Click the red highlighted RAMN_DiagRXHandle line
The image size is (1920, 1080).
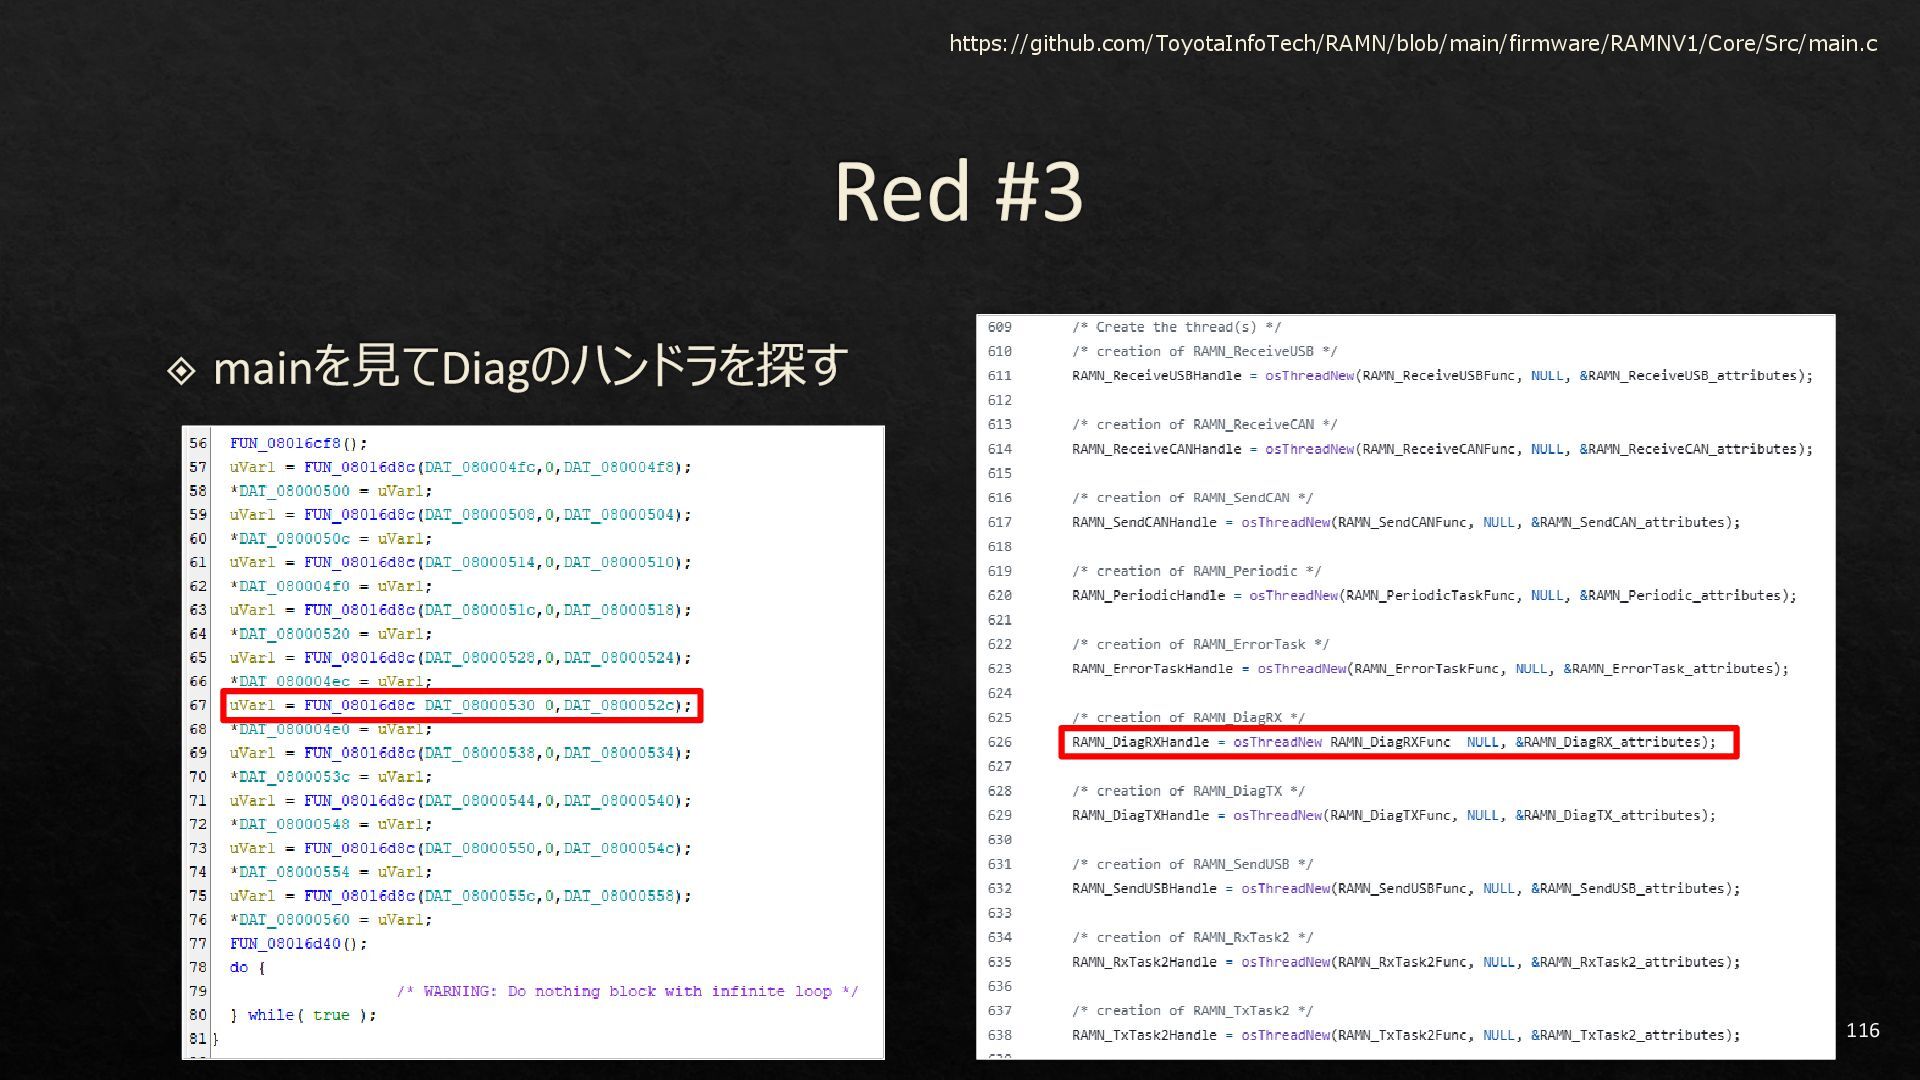(x=1397, y=742)
